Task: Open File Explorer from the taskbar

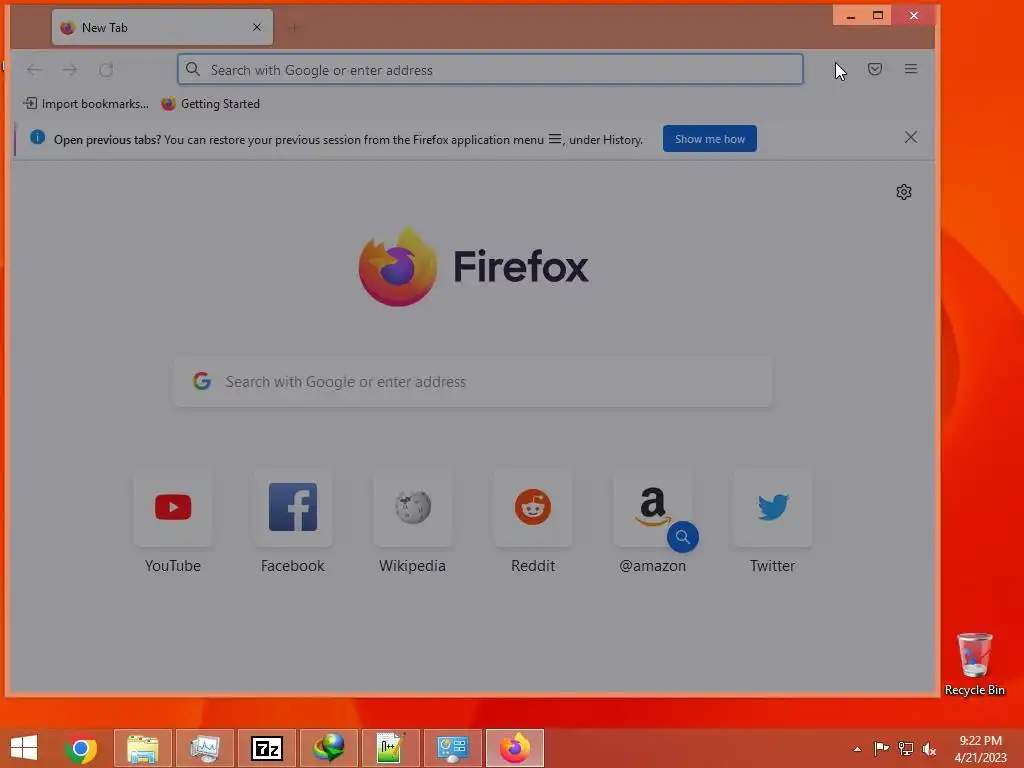Action: [143, 748]
